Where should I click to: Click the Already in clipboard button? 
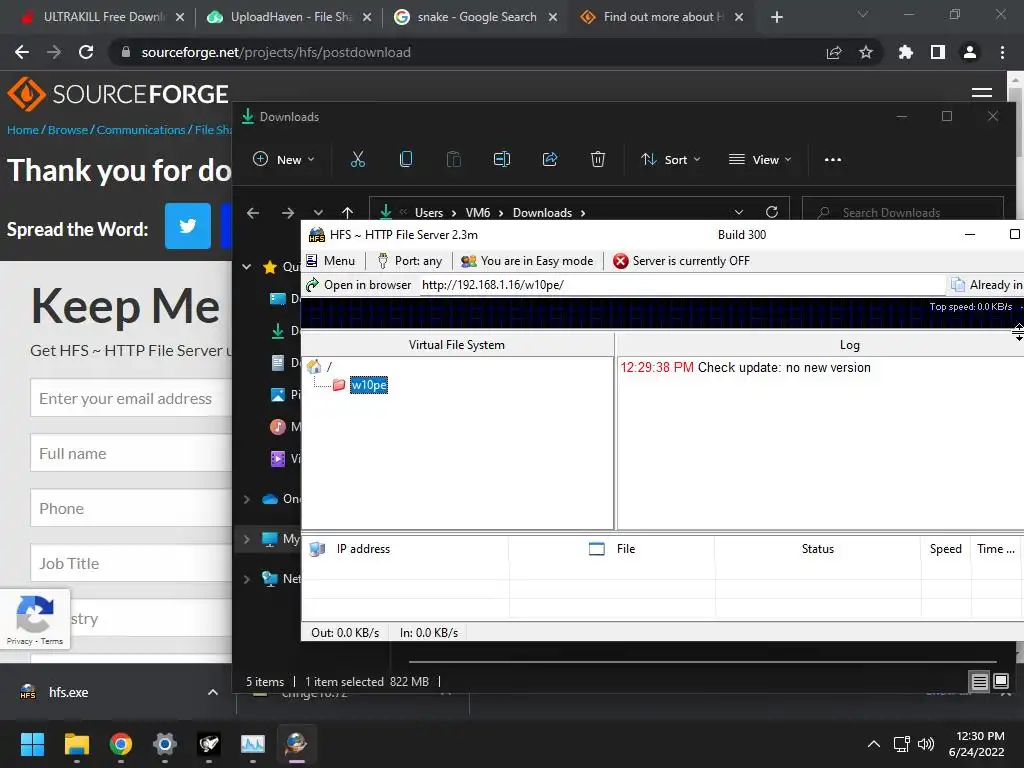(x=987, y=285)
